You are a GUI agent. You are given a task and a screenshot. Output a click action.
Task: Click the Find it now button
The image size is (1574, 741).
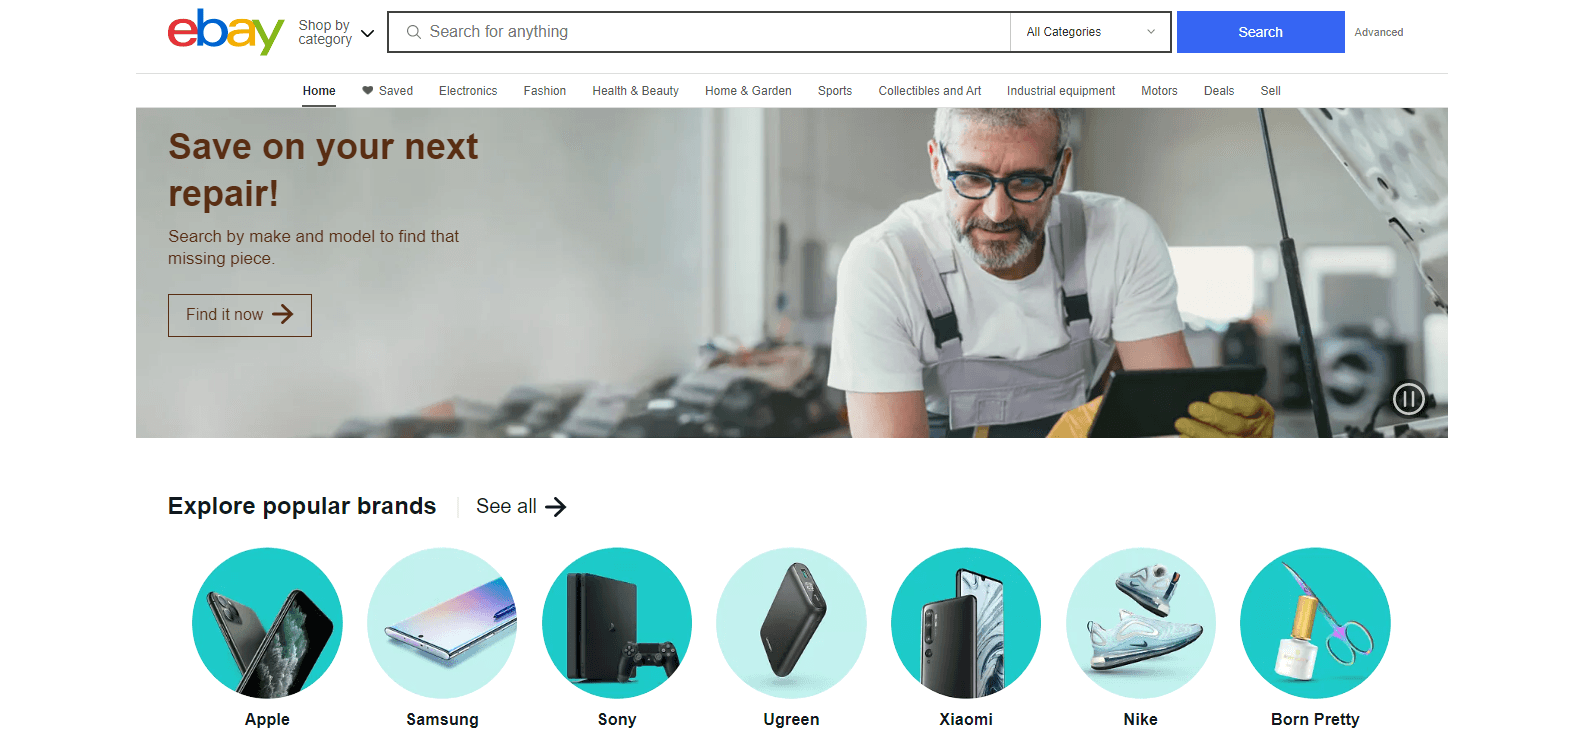click(x=240, y=315)
